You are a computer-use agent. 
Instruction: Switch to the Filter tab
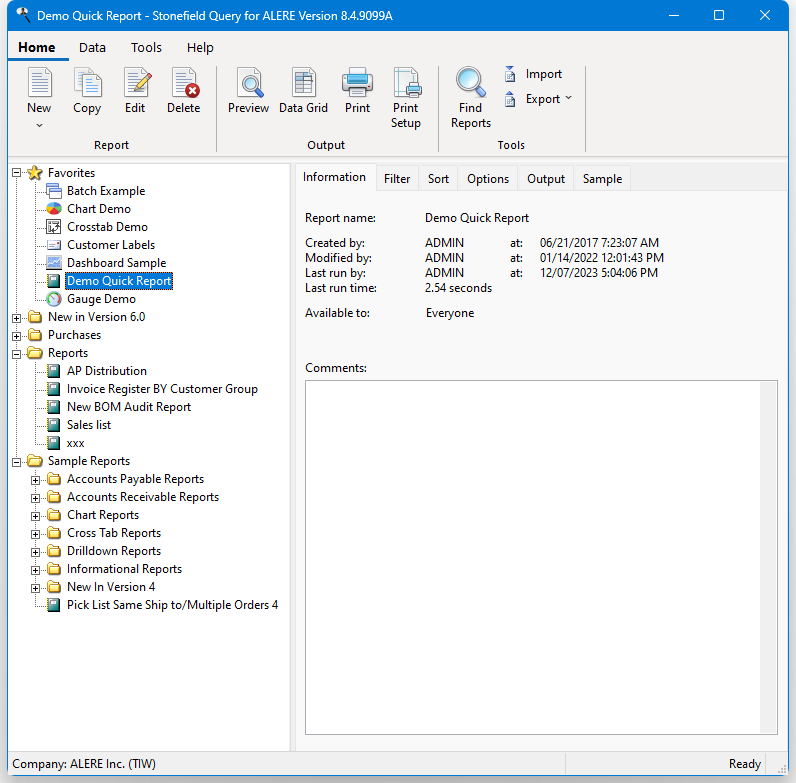pyautogui.click(x=397, y=179)
